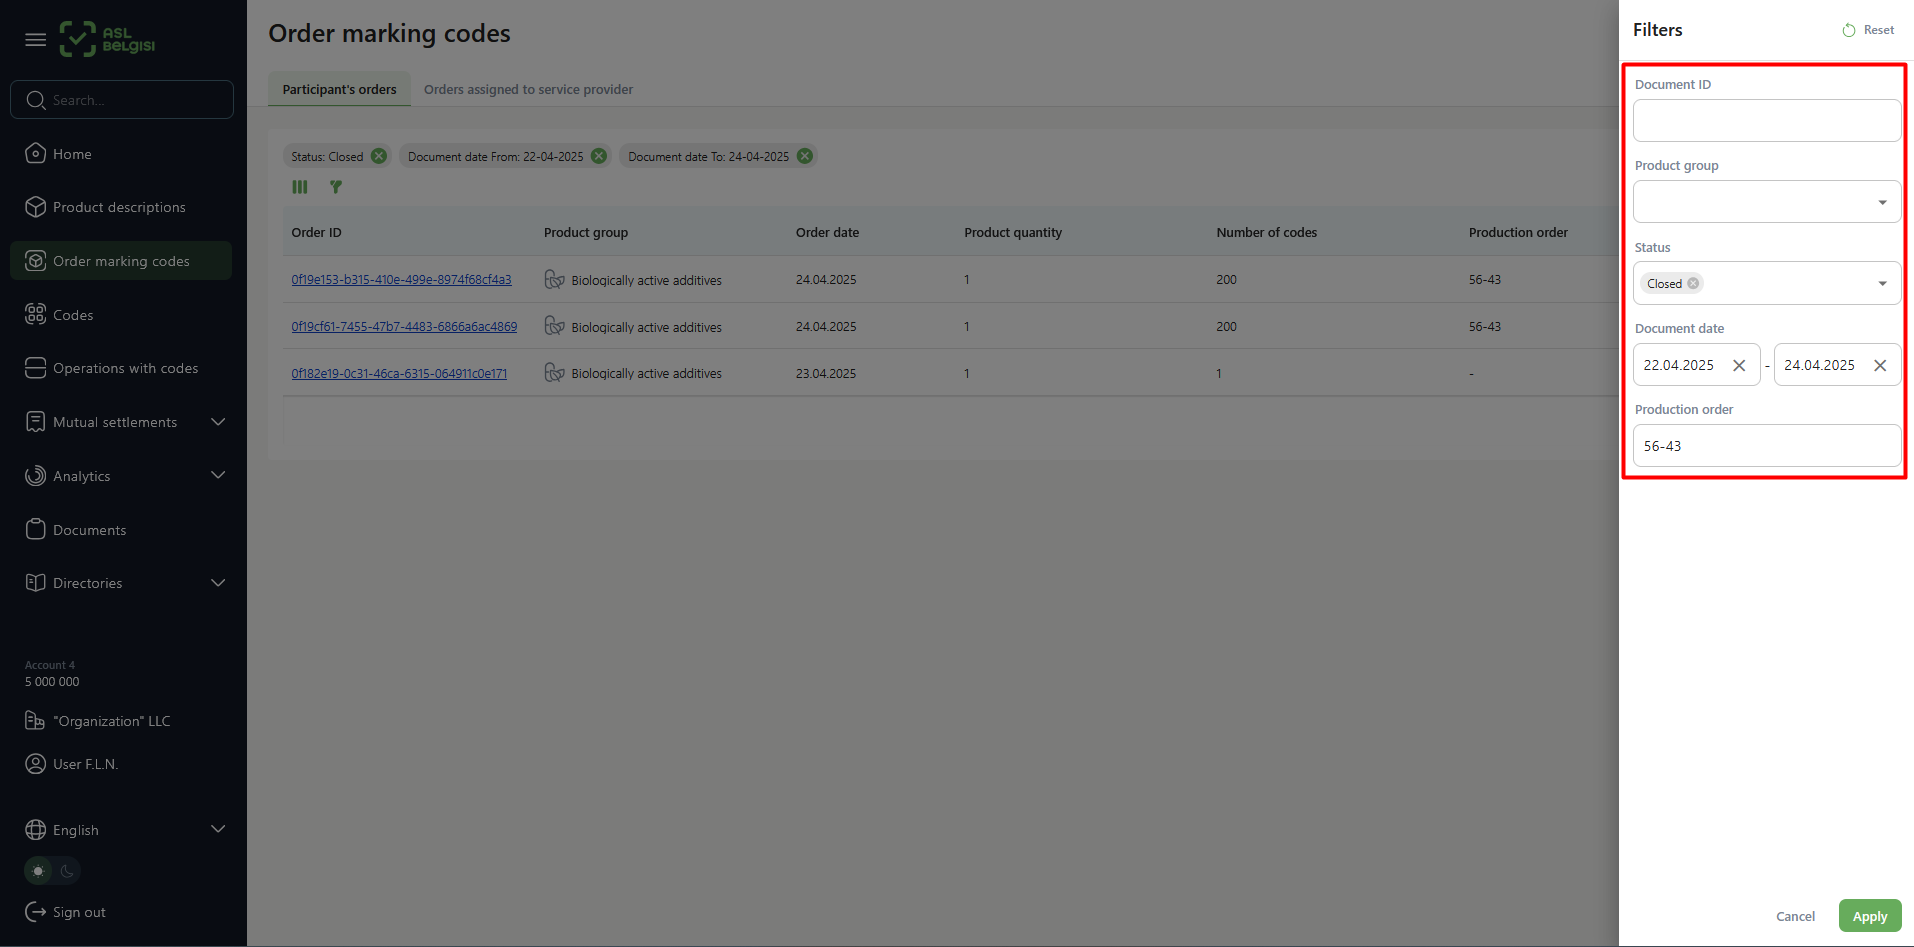Open Order marking codes menu item
Image resolution: width=1914 pixels, height=947 pixels.
[121, 261]
